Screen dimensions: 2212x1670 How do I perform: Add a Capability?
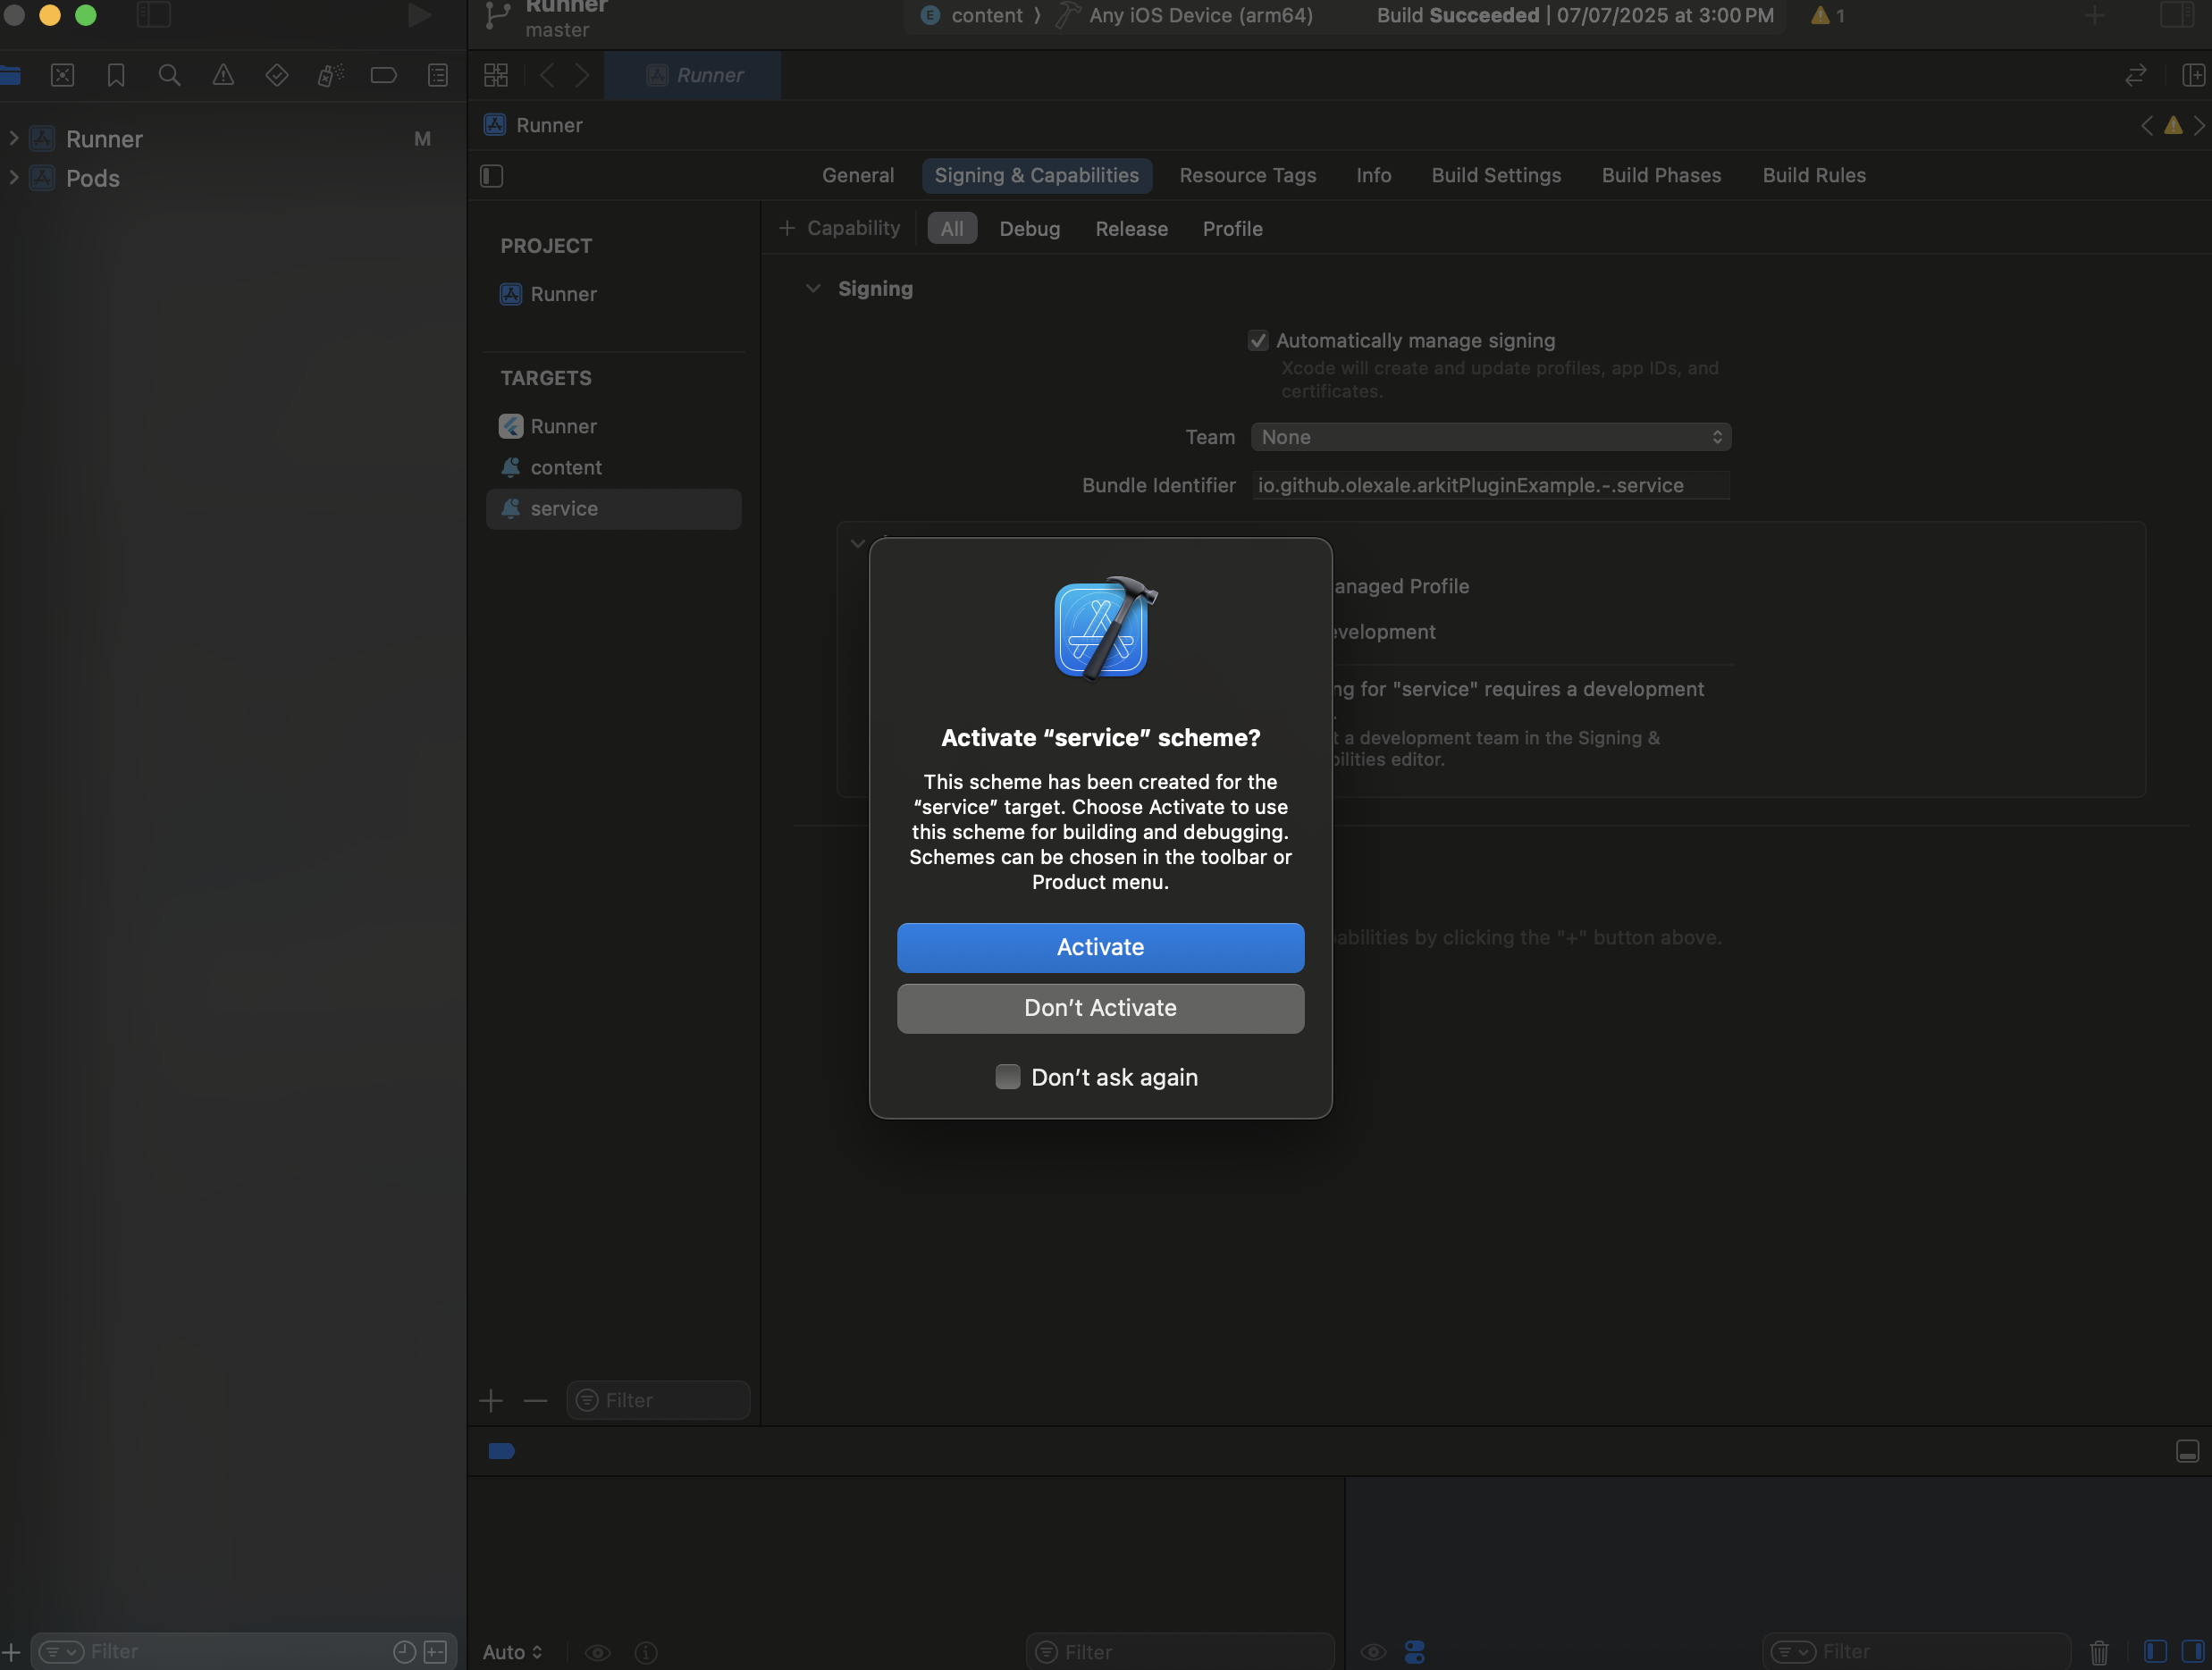point(839,228)
